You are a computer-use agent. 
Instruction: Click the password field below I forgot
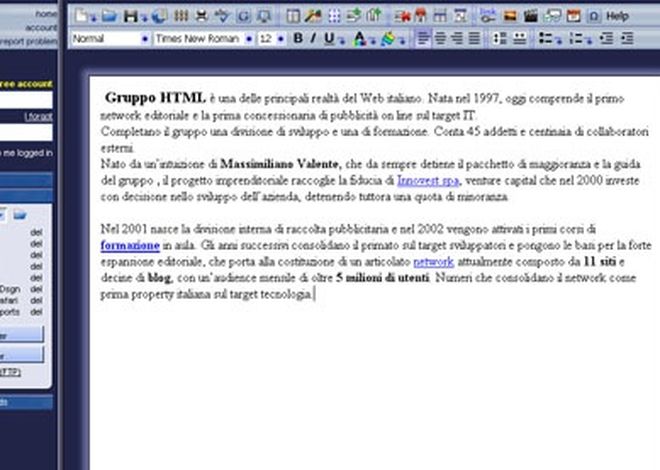point(26,132)
